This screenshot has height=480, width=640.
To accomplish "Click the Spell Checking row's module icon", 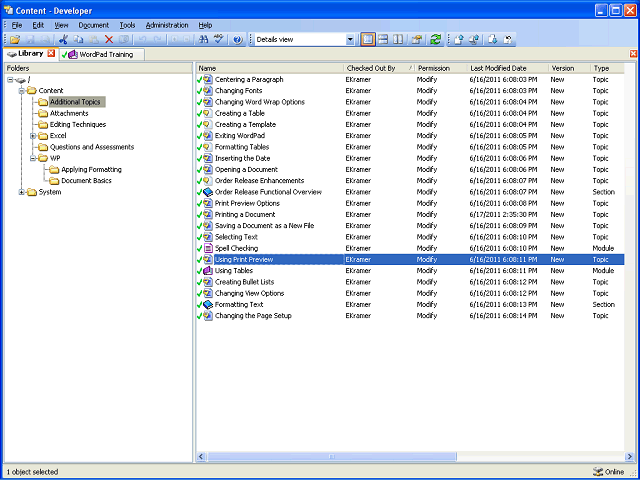I will [x=208, y=248].
